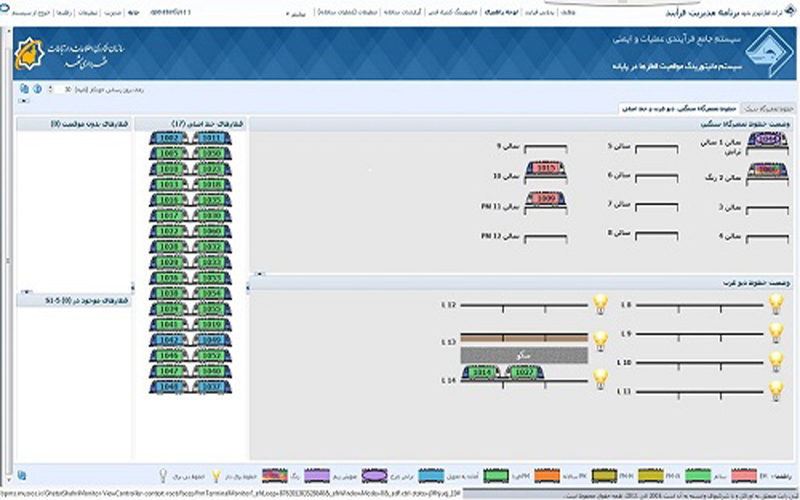Select train 1002 in main line list
The height and width of the screenshot is (500, 800).
point(169,138)
